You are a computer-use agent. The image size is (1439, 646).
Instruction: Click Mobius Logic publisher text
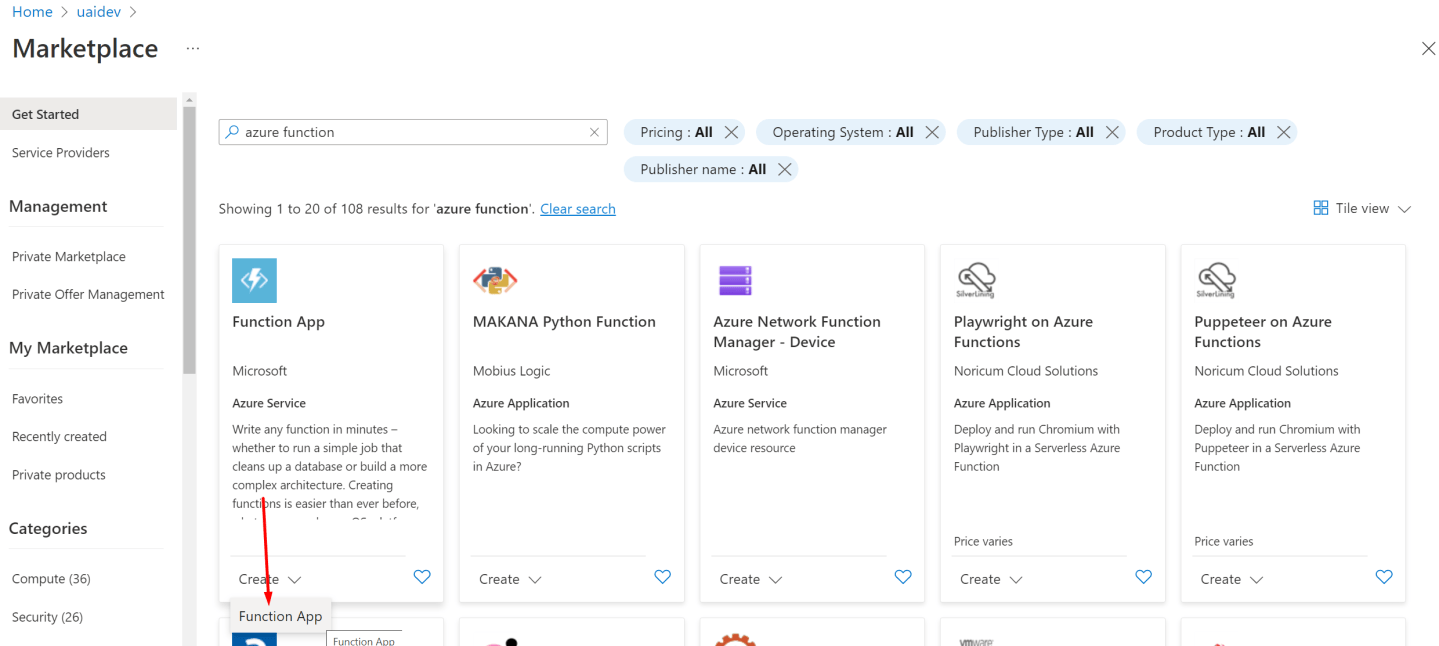click(512, 371)
